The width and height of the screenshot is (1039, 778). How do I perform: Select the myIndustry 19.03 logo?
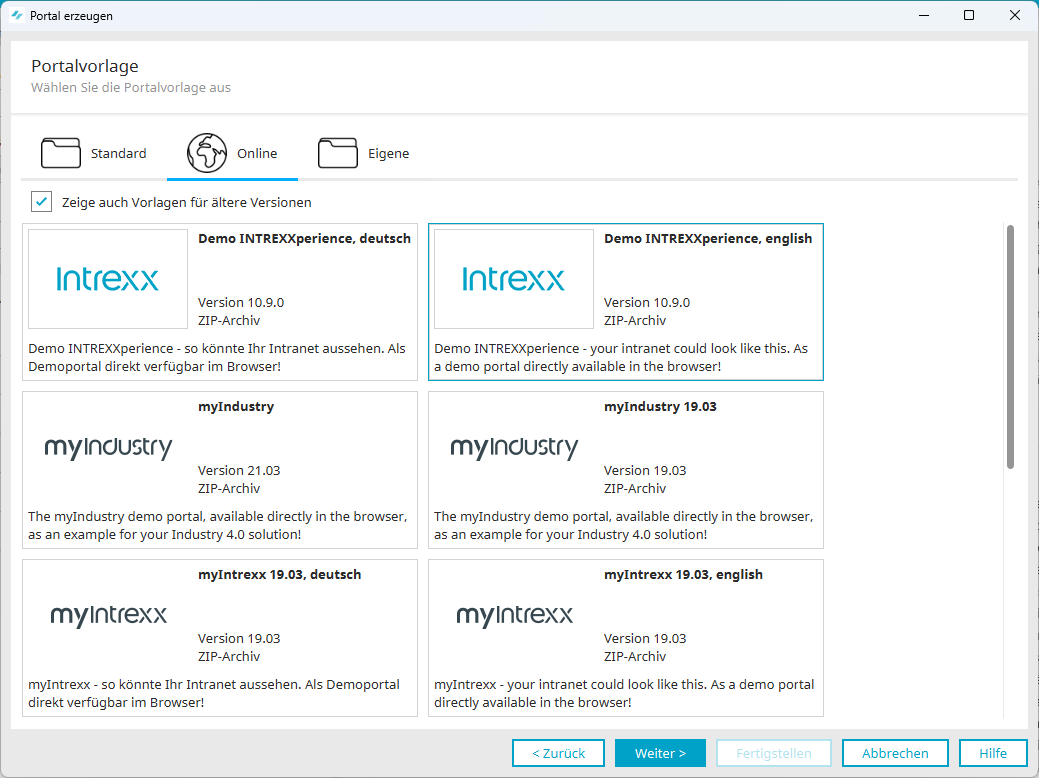pos(514,448)
